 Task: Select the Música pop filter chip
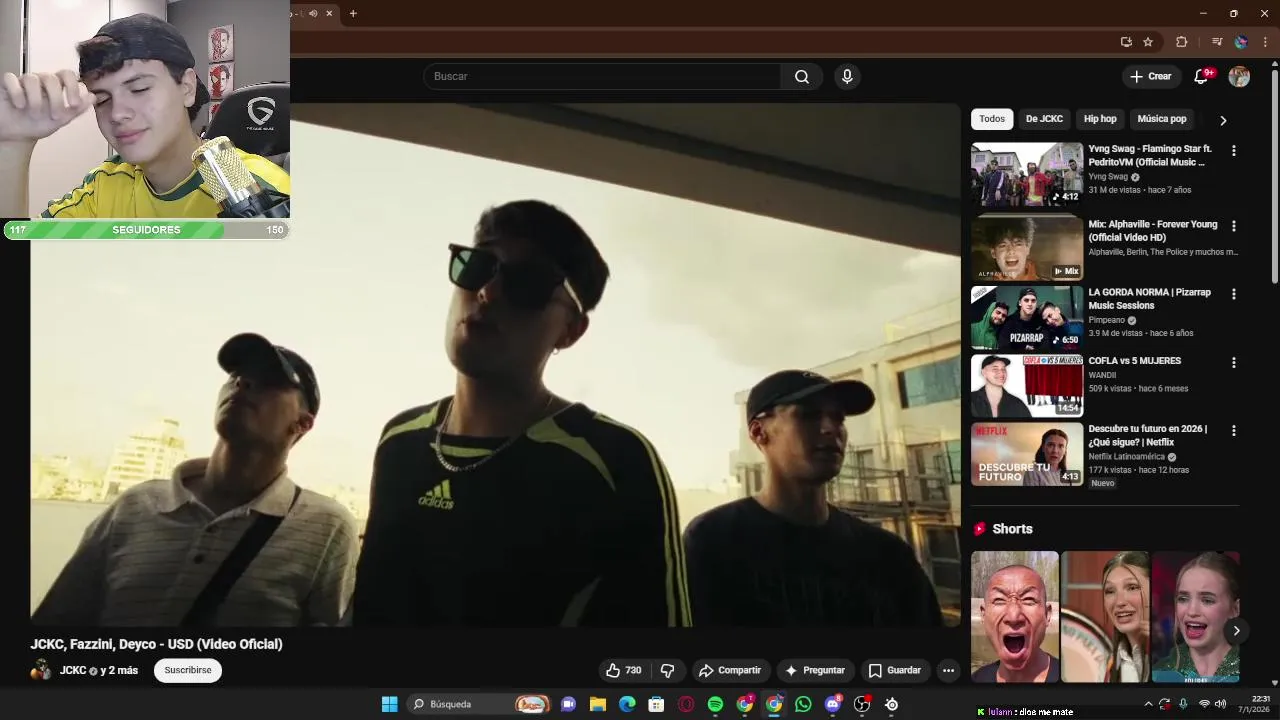tap(1162, 119)
